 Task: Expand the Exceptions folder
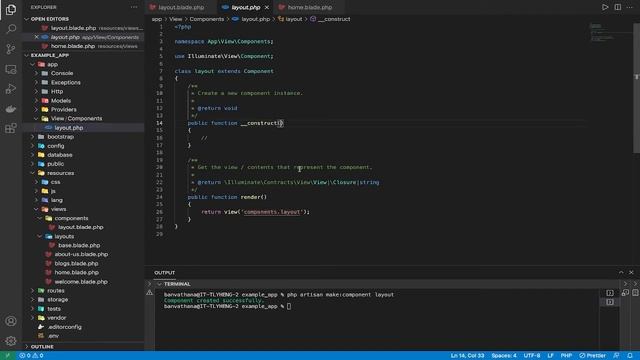click(65, 82)
